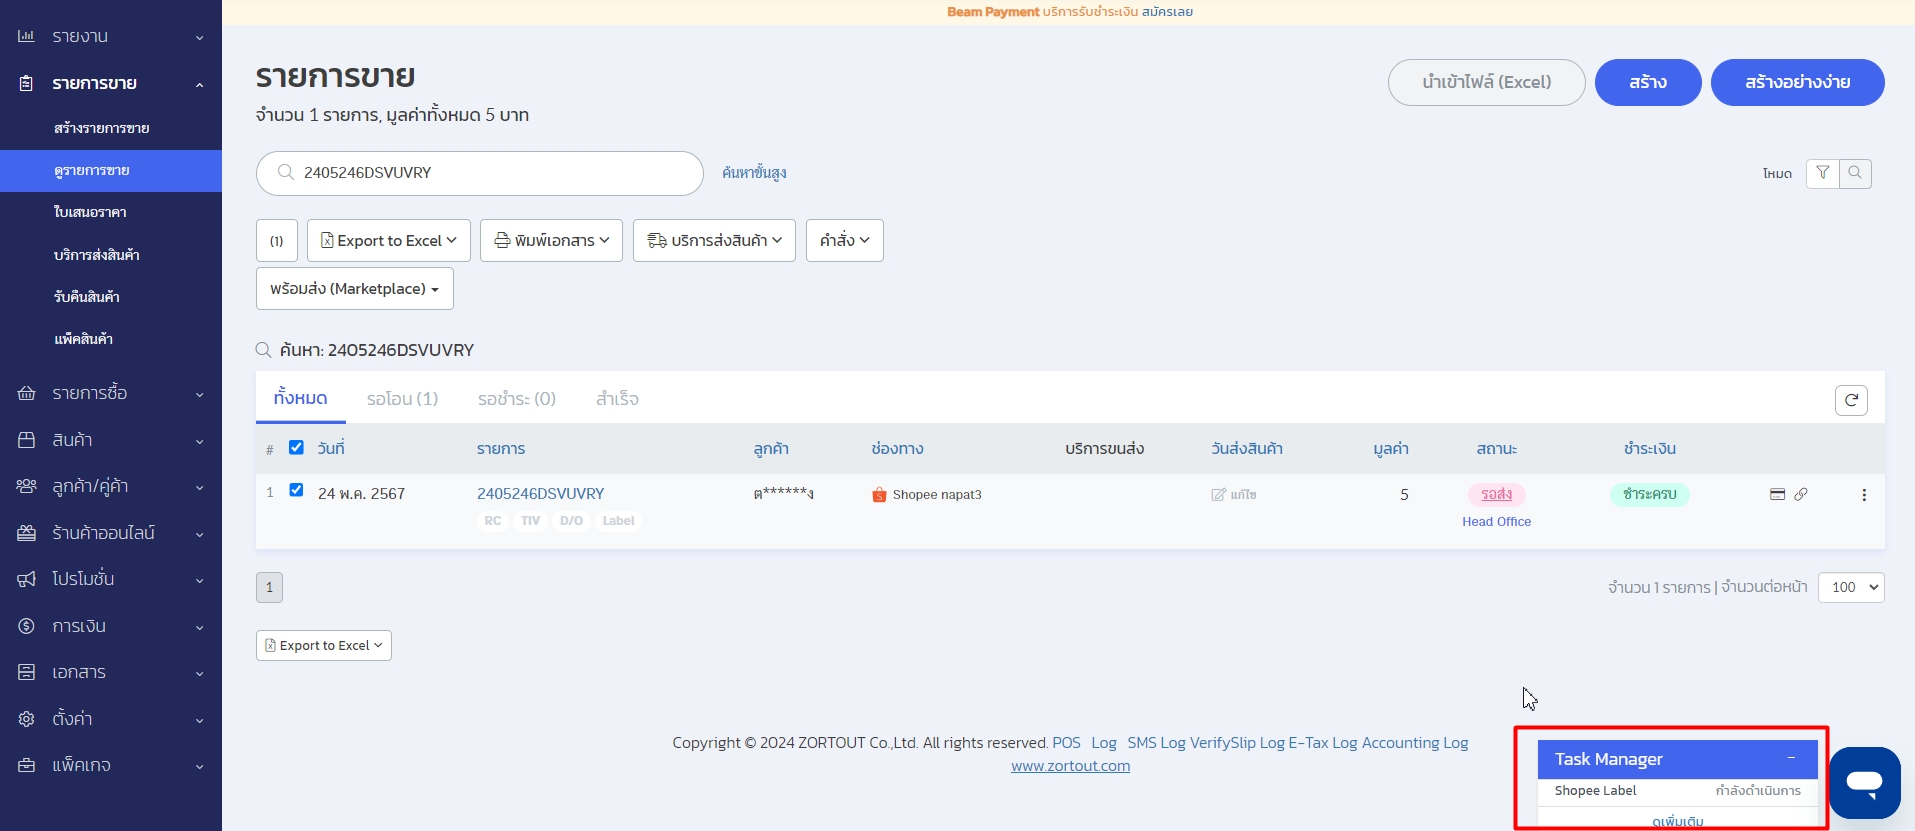1915x831 pixels.
Task: Open order link 2405246DSVUVRY
Action: click(540, 494)
